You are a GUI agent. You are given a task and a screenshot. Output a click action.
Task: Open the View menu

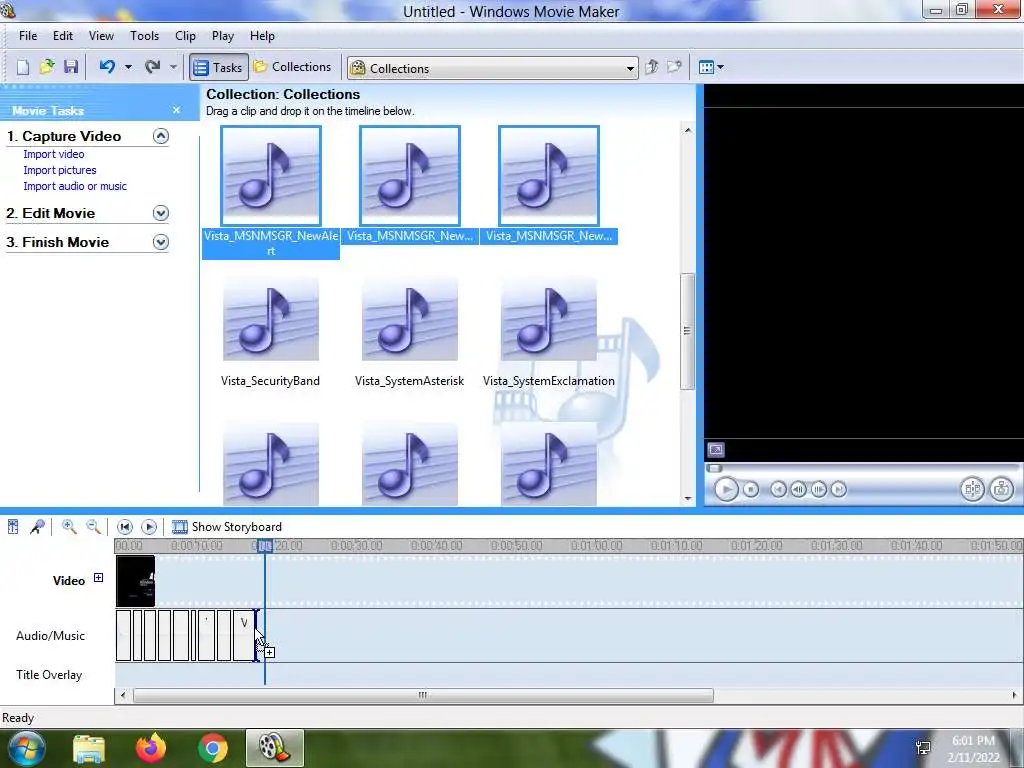[x=101, y=36]
